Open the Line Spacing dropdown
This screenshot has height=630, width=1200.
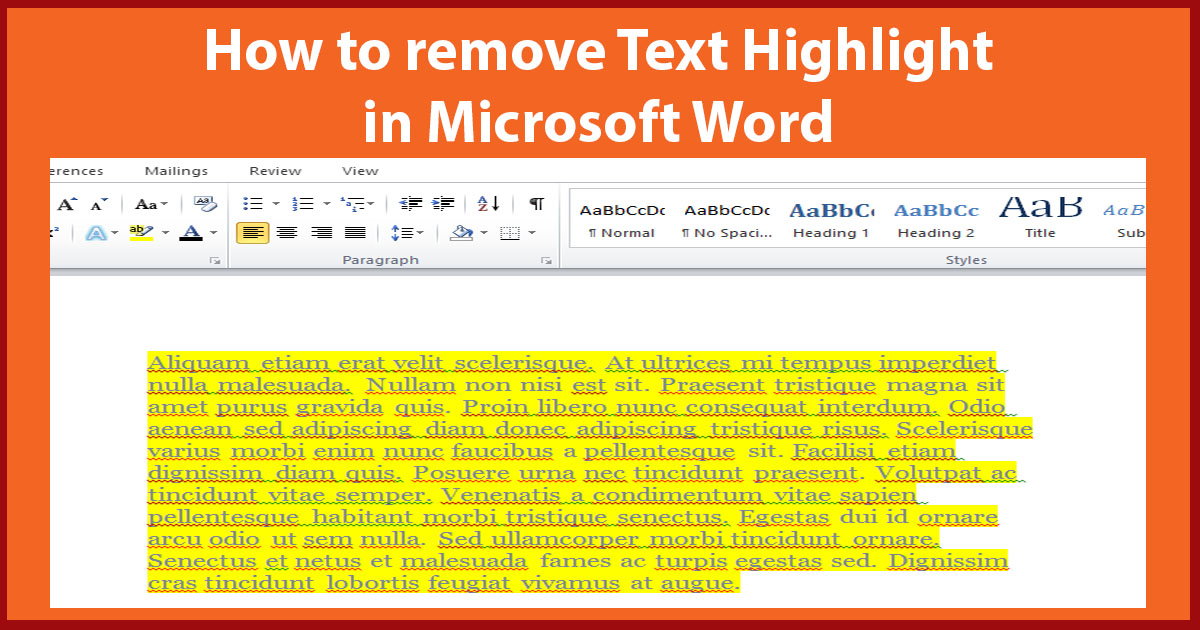point(408,232)
